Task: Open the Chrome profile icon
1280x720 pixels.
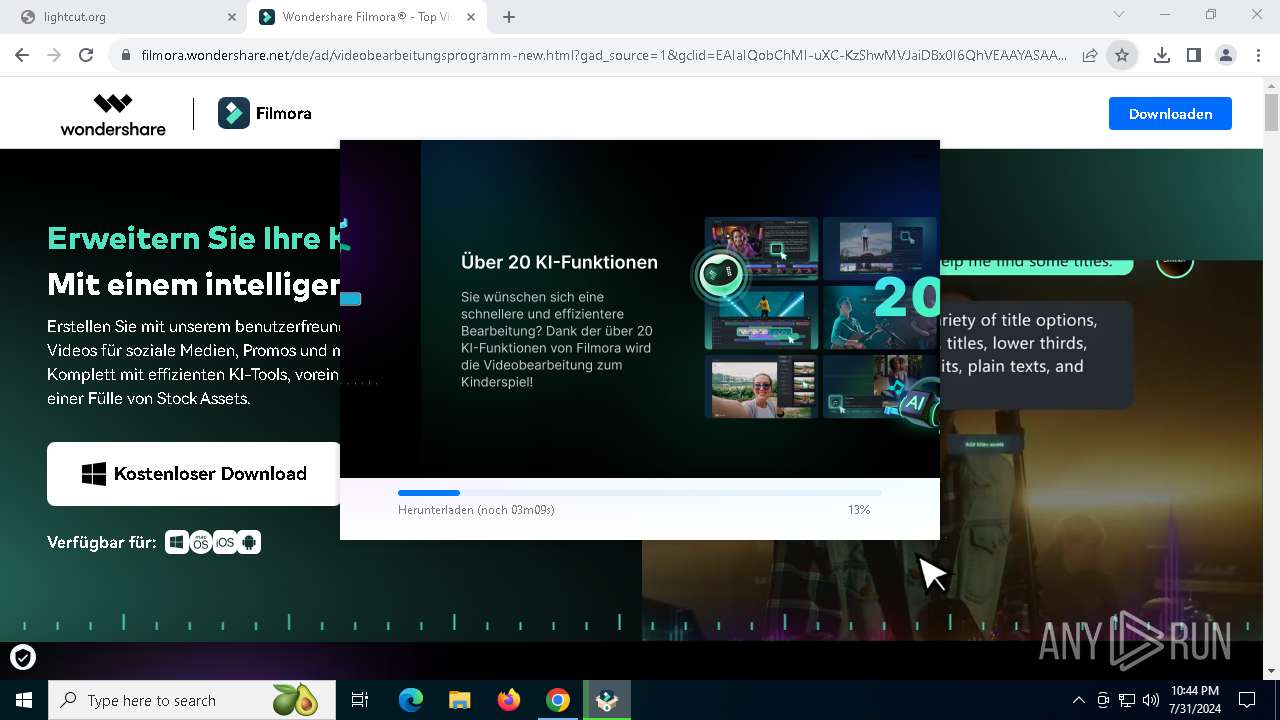Action: click(x=1225, y=55)
